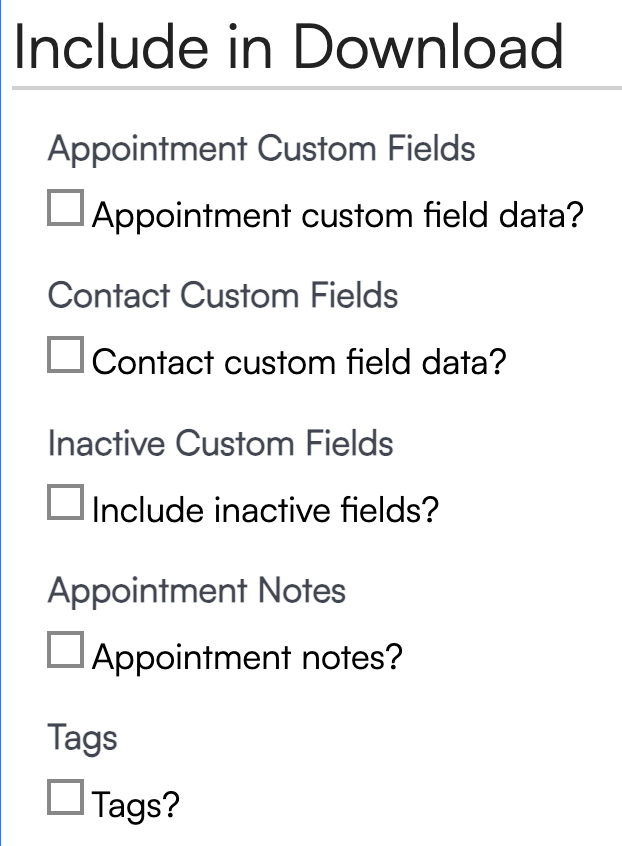Check the Include inactive fields box
The height and width of the screenshot is (846, 622).
coord(64,504)
